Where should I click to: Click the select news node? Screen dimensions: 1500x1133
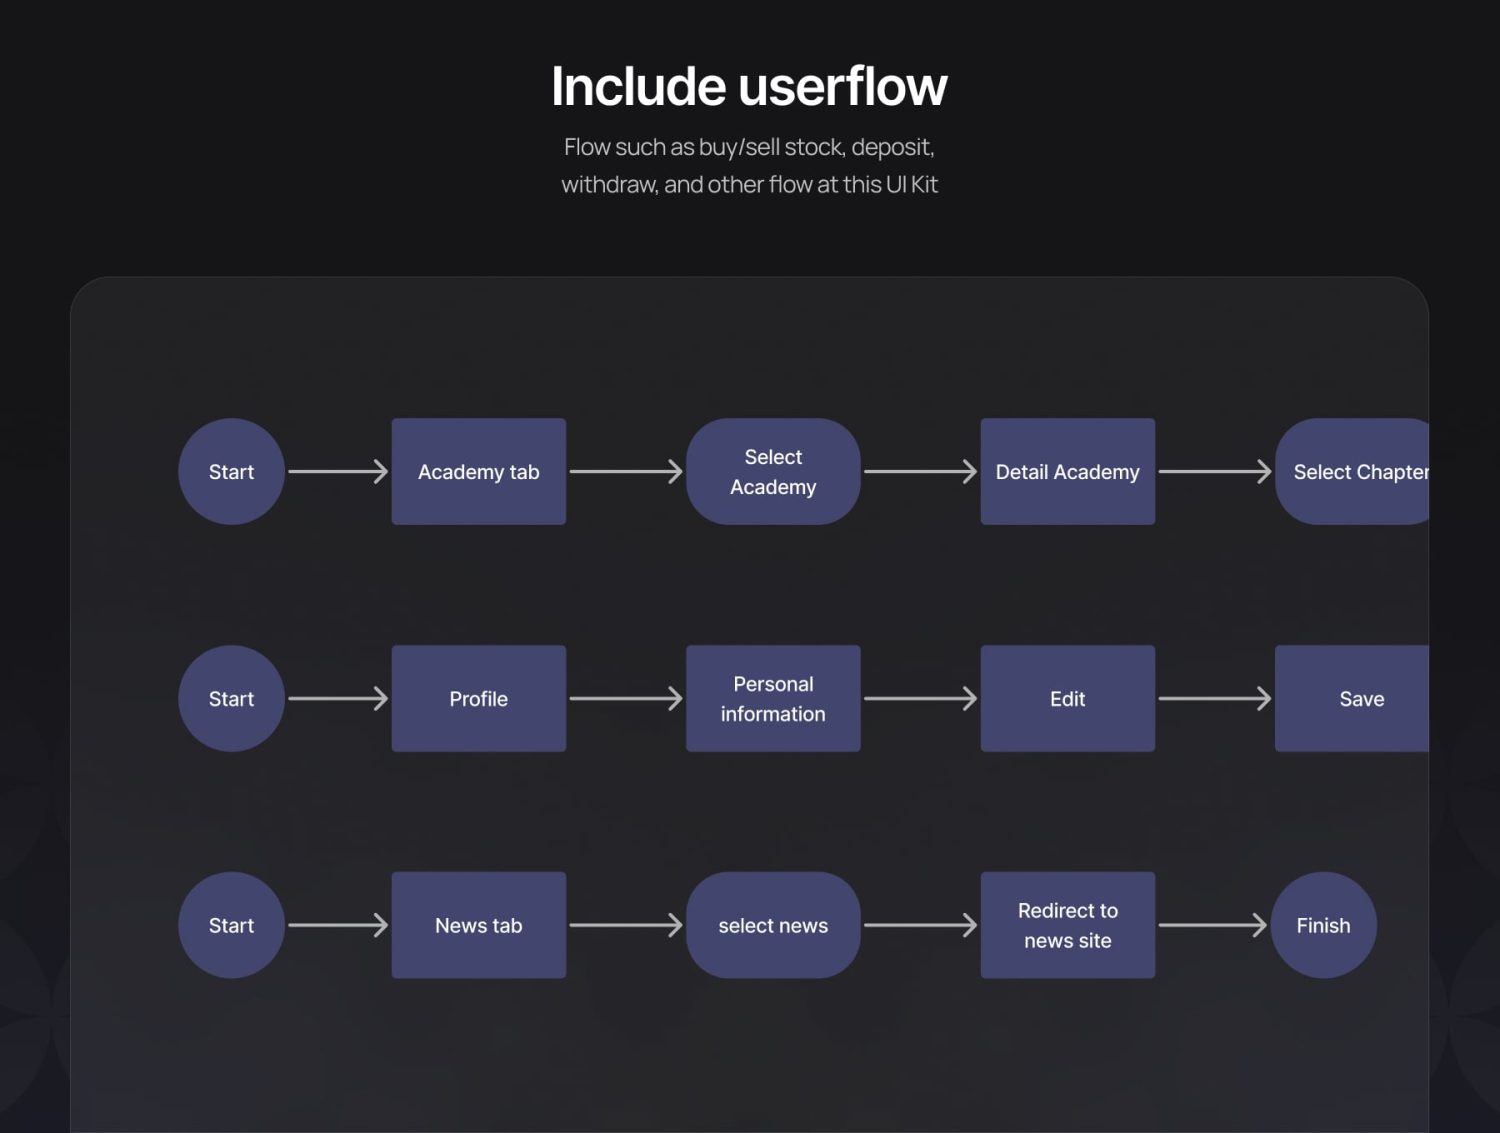coord(773,925)
